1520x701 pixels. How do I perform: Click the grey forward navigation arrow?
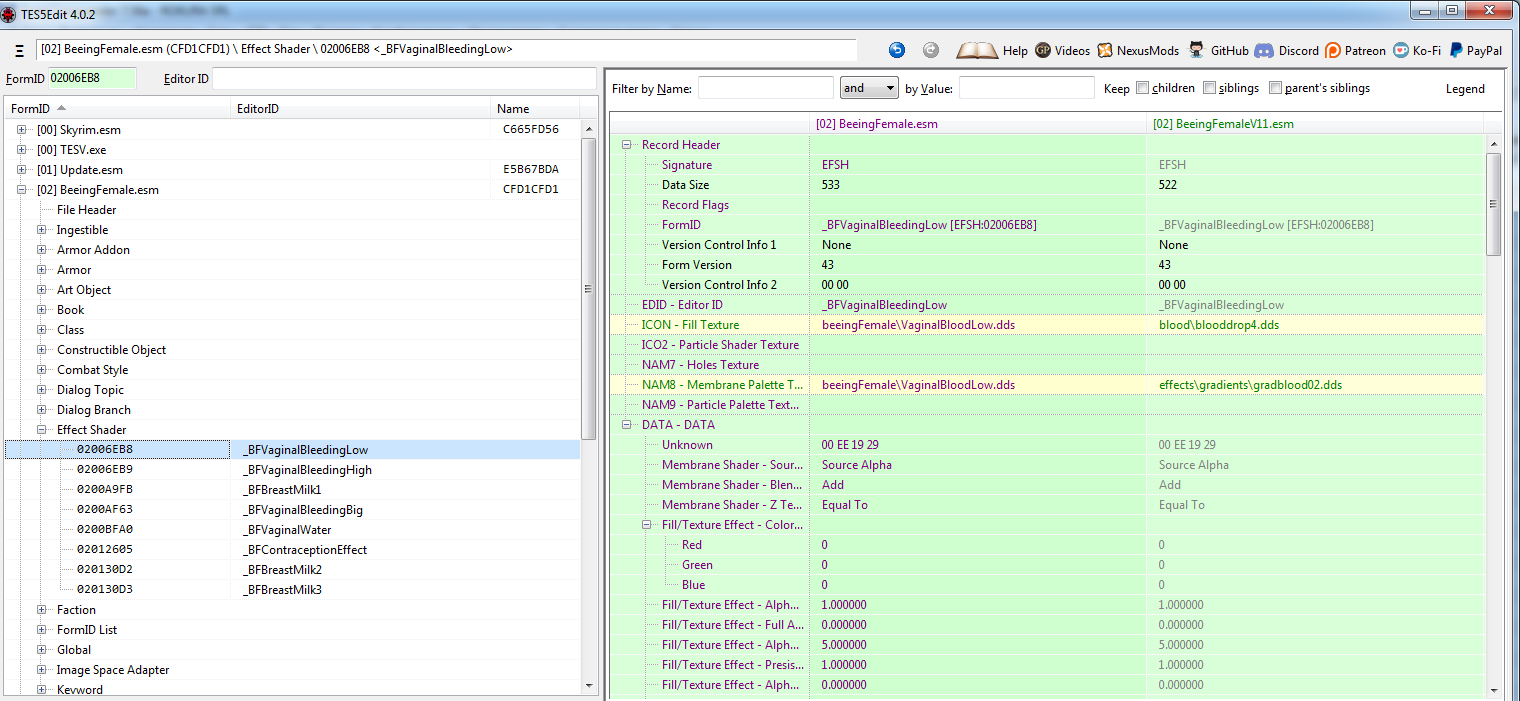tap(930, 50)
